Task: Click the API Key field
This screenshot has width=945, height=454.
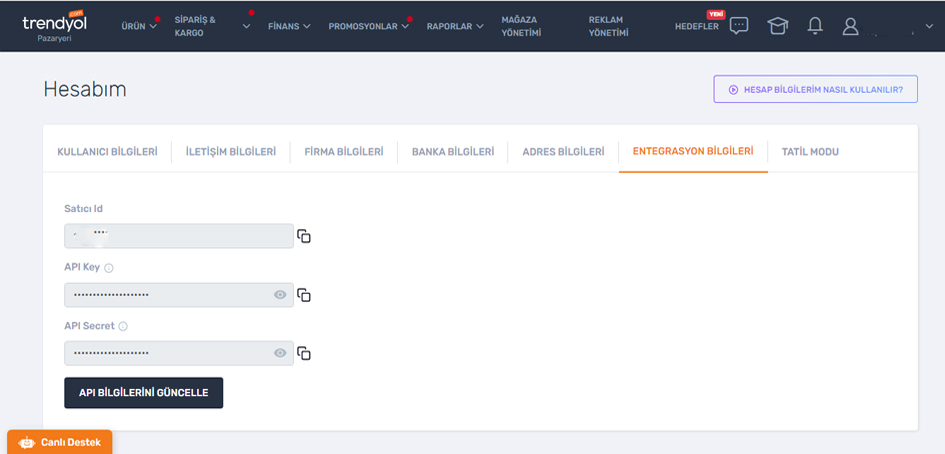Action: pos(178,295)
